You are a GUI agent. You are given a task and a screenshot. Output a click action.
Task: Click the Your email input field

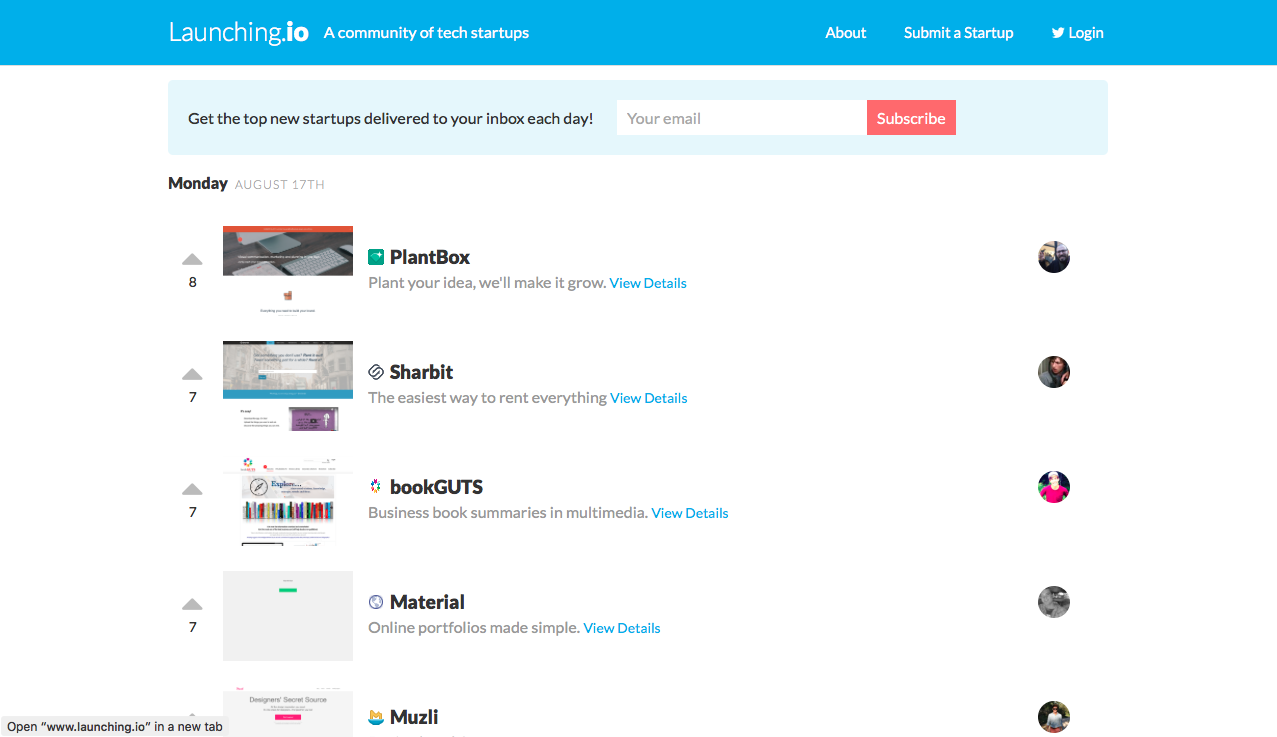pyautogui.click(x=741, y=117)
